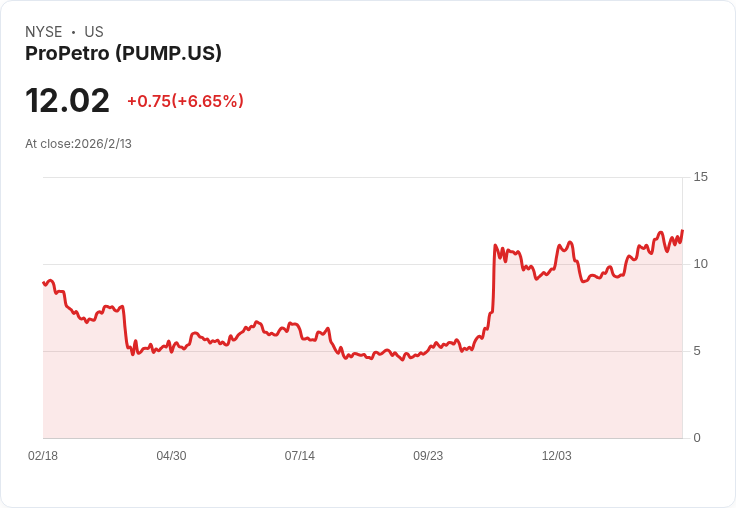
Task: Click the chart line's final point near 12
Action: tap(682, 231)
